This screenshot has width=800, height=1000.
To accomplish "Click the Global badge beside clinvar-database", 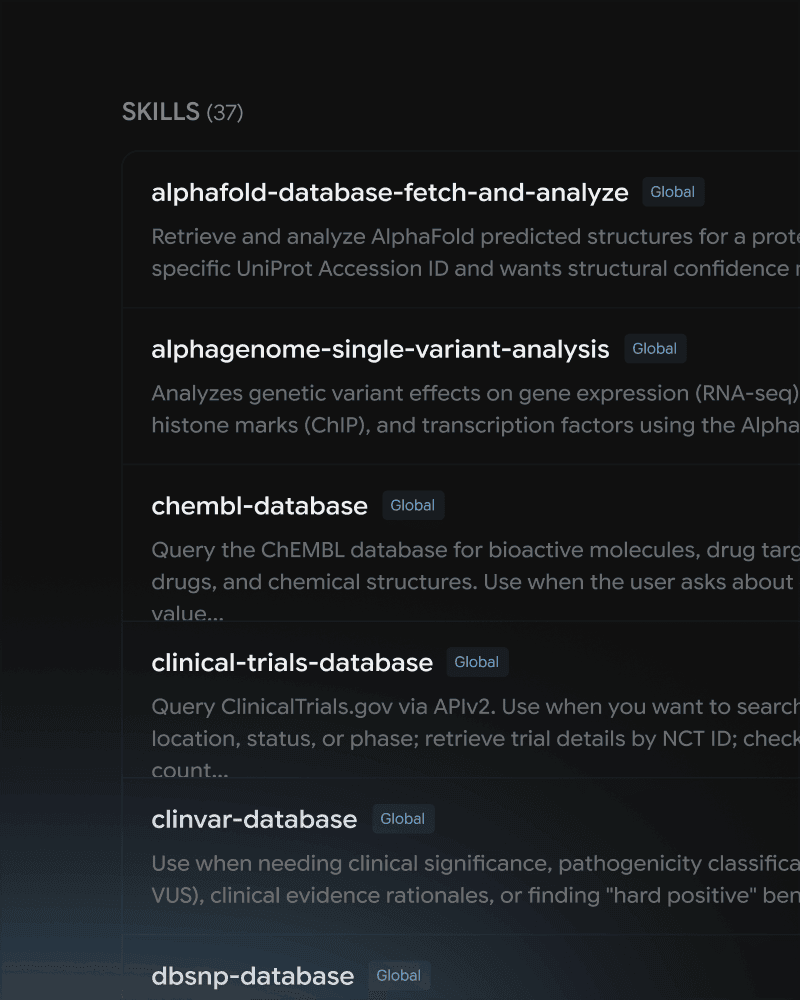I will [x=403, y=819].
